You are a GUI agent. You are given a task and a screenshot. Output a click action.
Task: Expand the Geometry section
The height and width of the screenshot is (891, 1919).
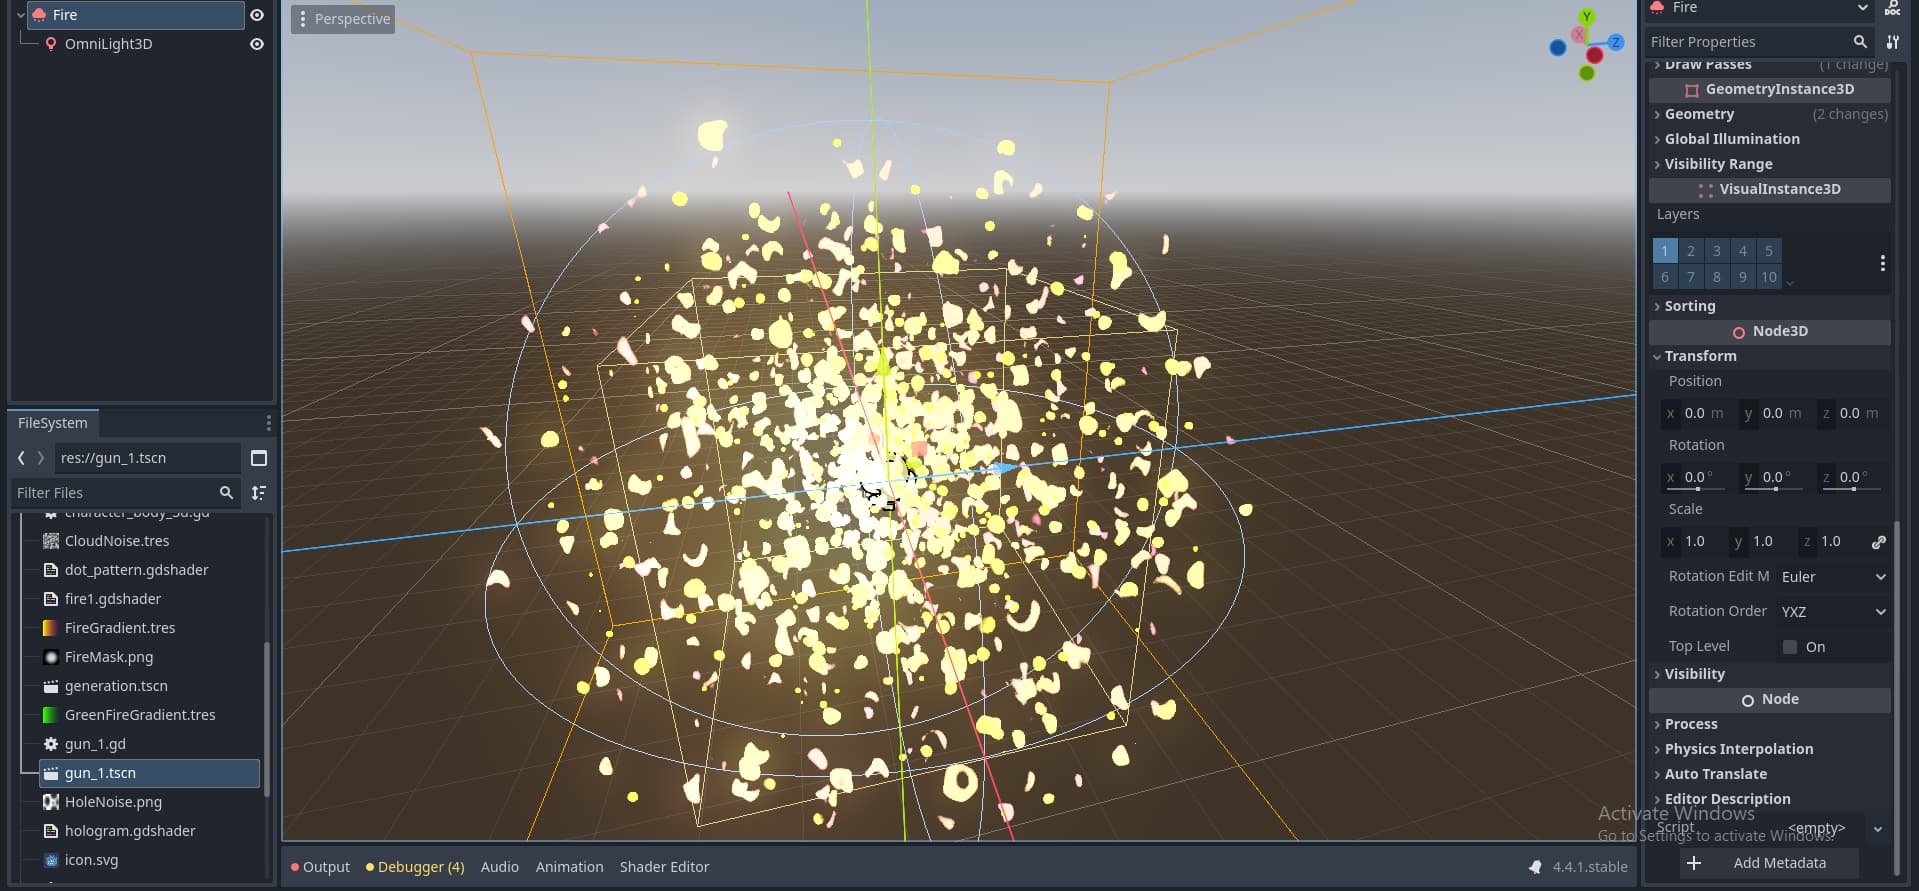pos(1770,114)
